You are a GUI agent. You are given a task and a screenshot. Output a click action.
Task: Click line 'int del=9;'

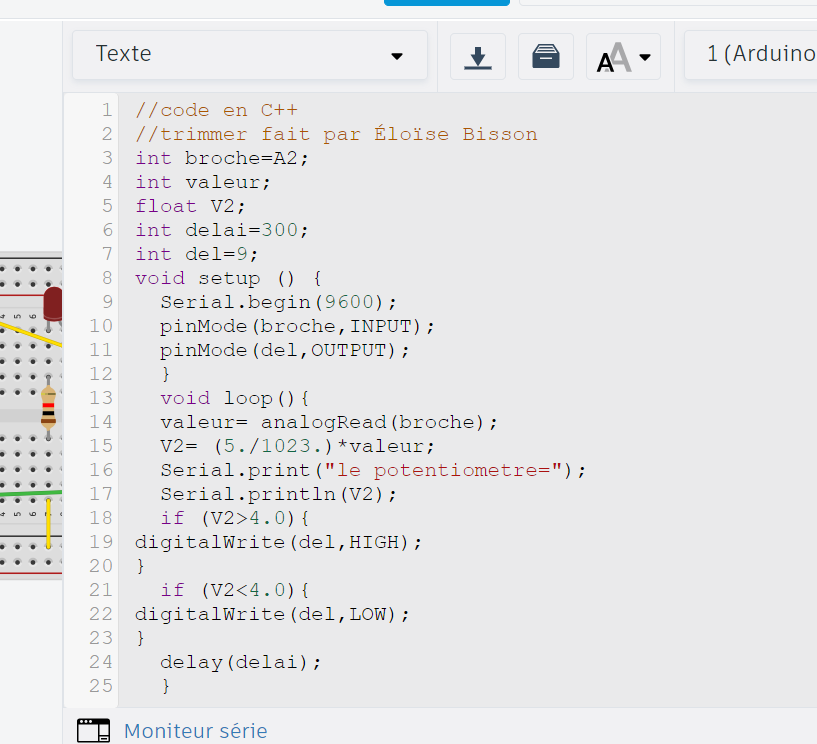[x=196, y=254]
